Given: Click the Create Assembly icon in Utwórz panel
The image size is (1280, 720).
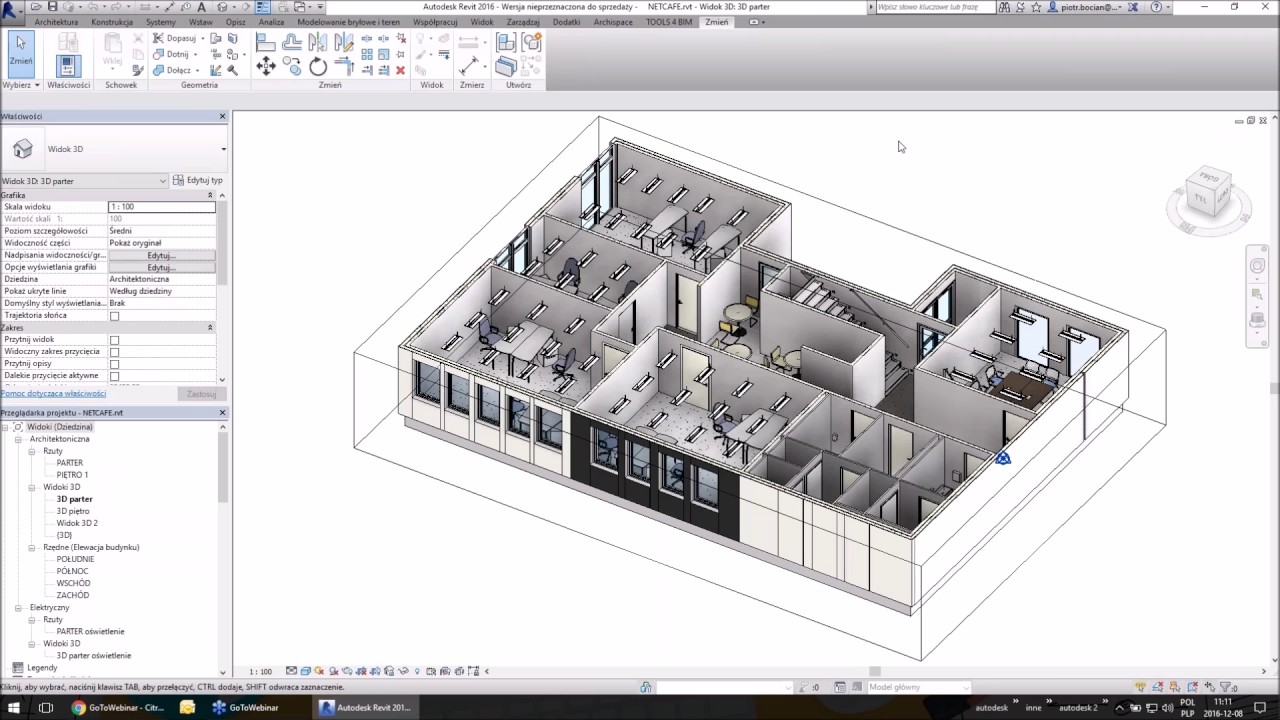Looking at the screenshot, I should click(506, 42).
